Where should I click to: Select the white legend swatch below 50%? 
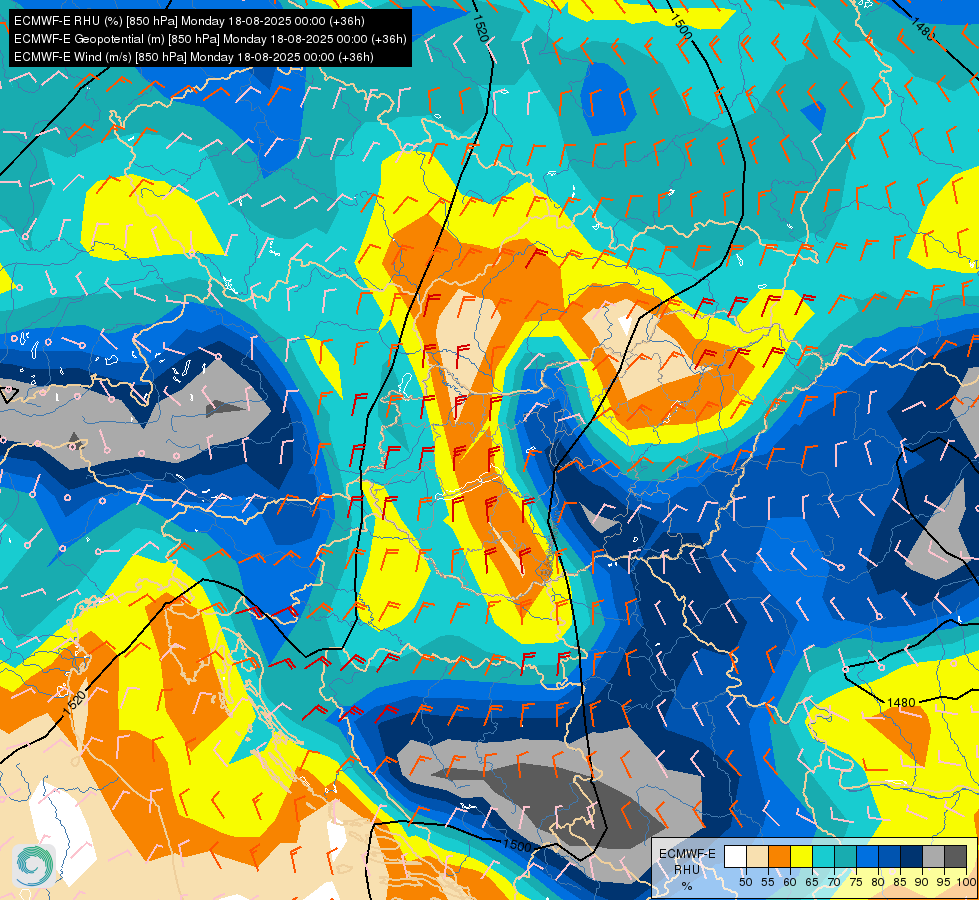(x=735, y=856)
